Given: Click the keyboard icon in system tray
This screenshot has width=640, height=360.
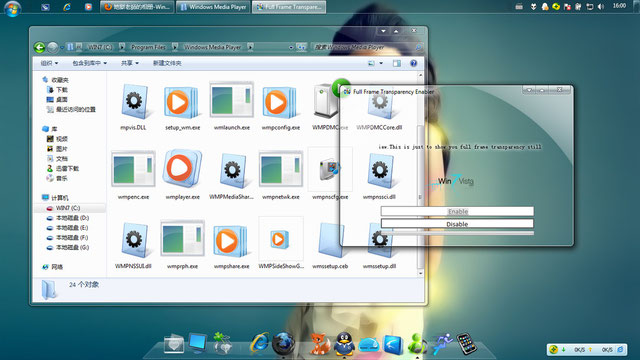Looking at the screenshot, I should click(x=519, y=7).
